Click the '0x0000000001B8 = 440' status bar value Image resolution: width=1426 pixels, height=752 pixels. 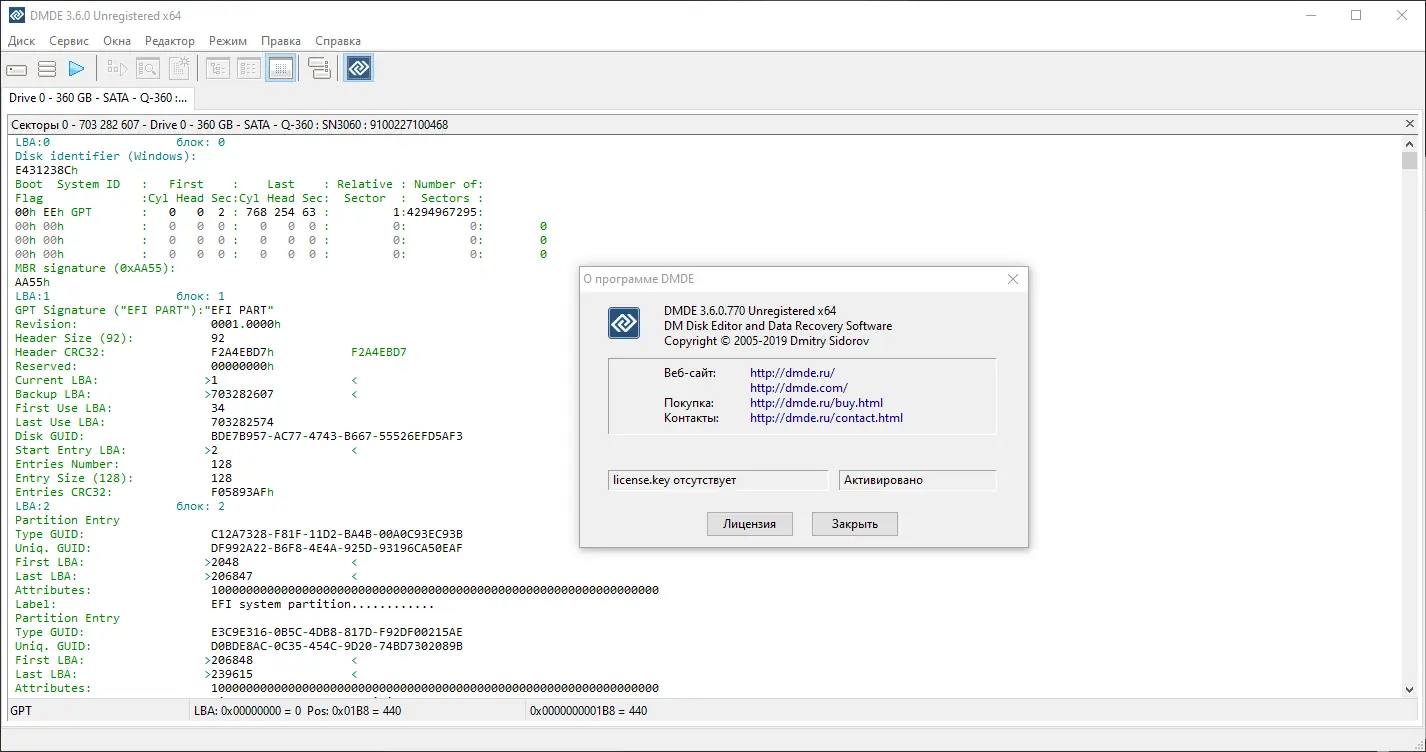tap(589, 711)
